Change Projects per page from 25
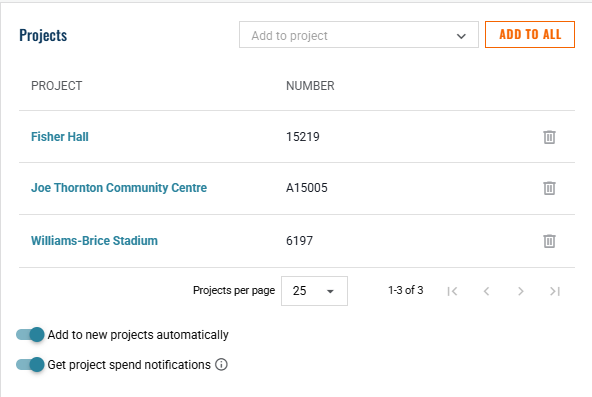This screenshot has height=397, width=592. (x=314, y=291)
